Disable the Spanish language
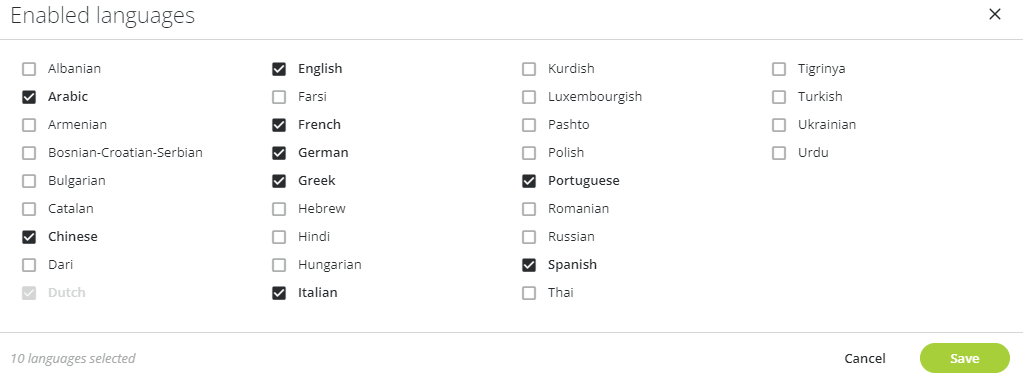This screenshot has width=1023, height=376. click(x=528, y=265)
